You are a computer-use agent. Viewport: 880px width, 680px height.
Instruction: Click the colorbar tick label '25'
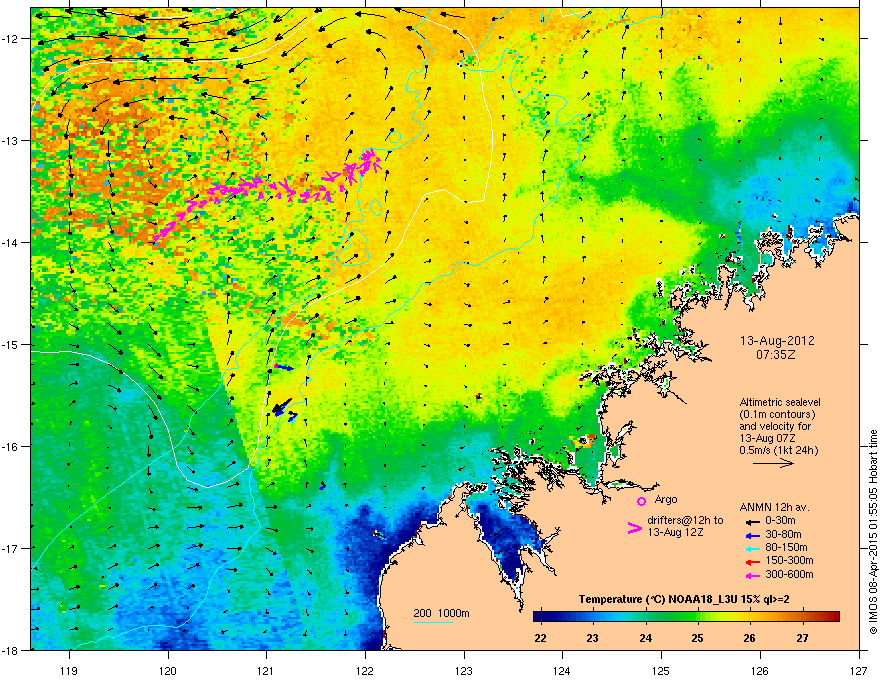pos(698,638)
